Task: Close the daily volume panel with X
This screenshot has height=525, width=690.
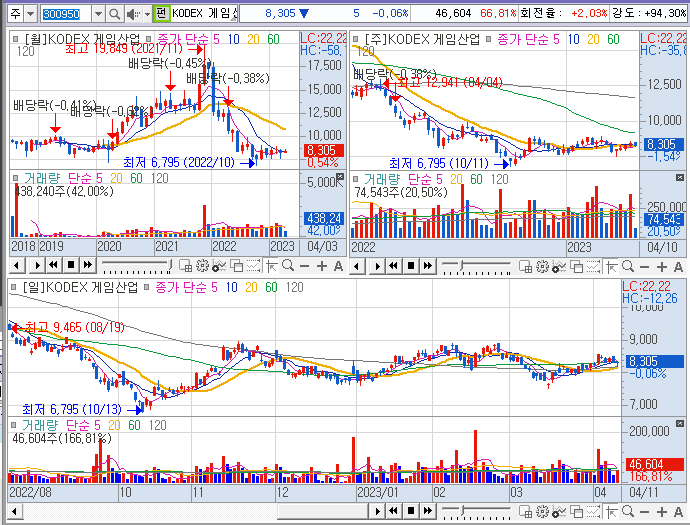Action: point(680,423)
